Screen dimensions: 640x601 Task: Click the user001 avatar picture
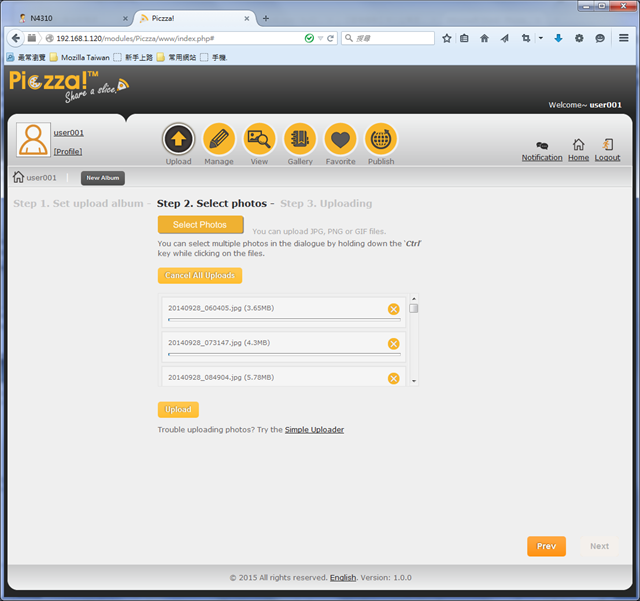tap(33, 140)
